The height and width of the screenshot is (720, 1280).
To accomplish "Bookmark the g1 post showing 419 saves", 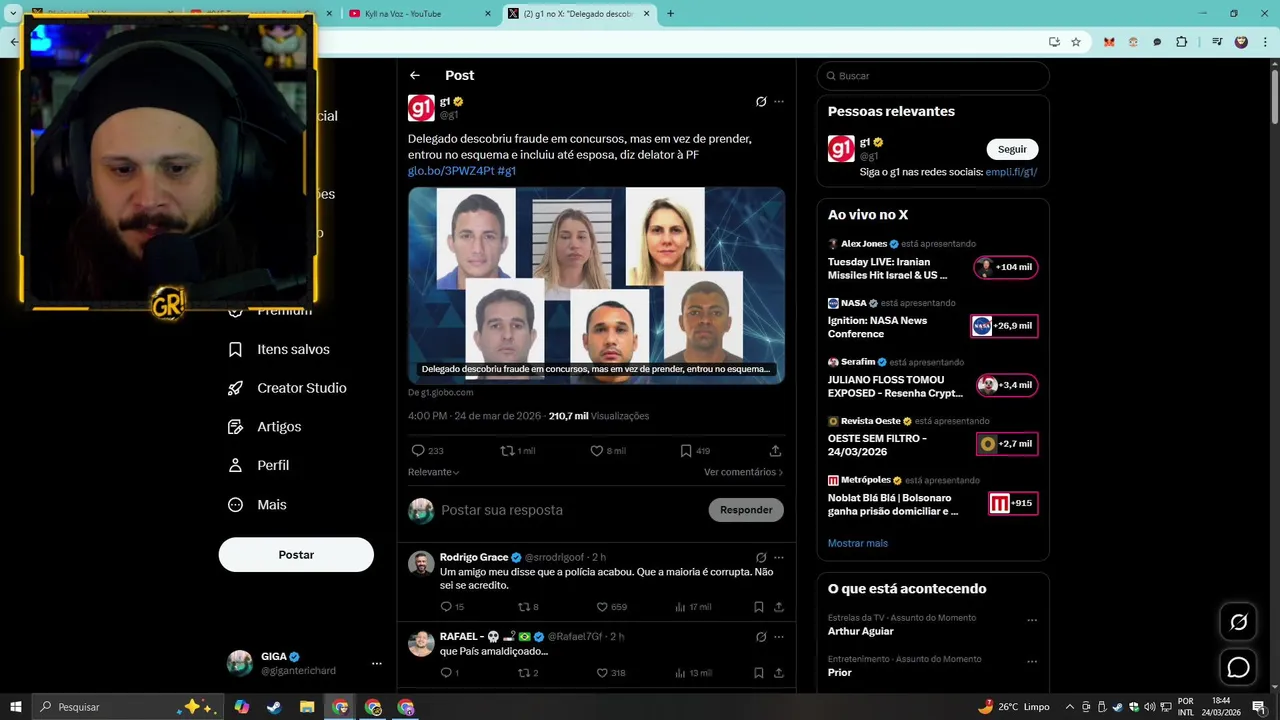I will [695, 451].
